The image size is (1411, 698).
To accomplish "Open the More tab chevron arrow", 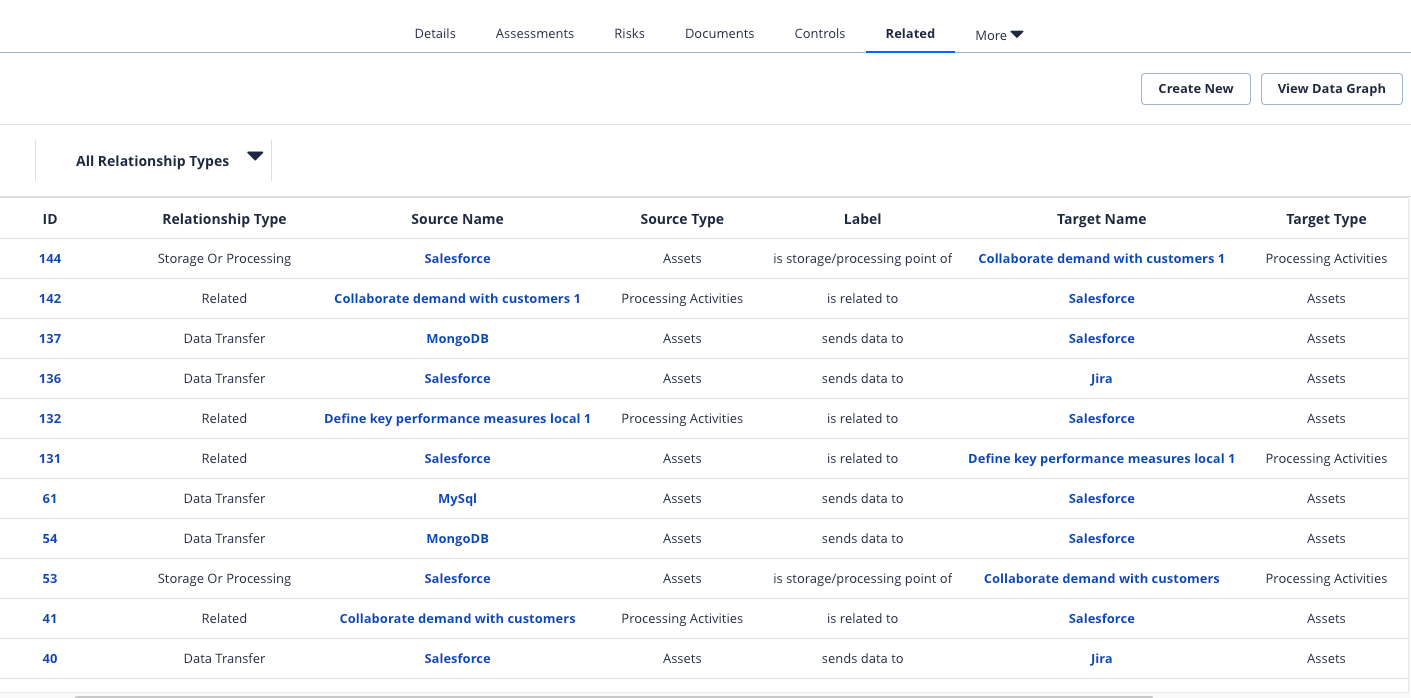I will pyautogui.click(x=1017, y=34).
